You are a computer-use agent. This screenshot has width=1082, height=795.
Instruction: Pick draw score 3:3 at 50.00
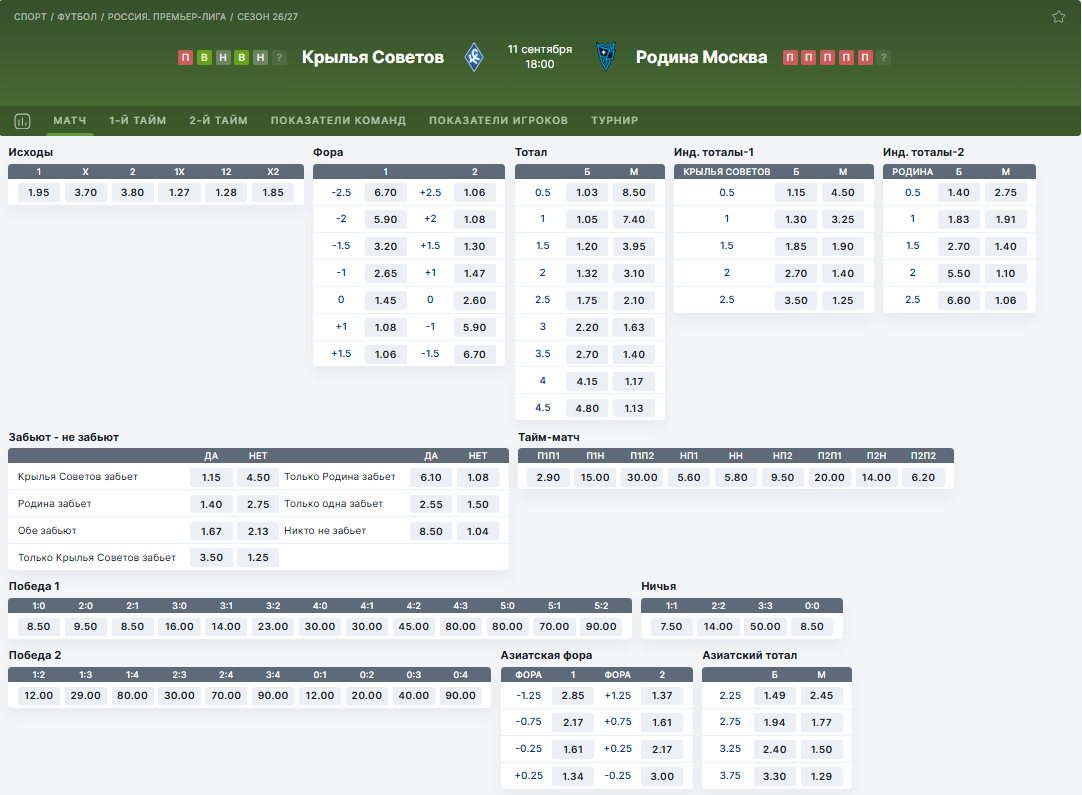tap(765, 627)
